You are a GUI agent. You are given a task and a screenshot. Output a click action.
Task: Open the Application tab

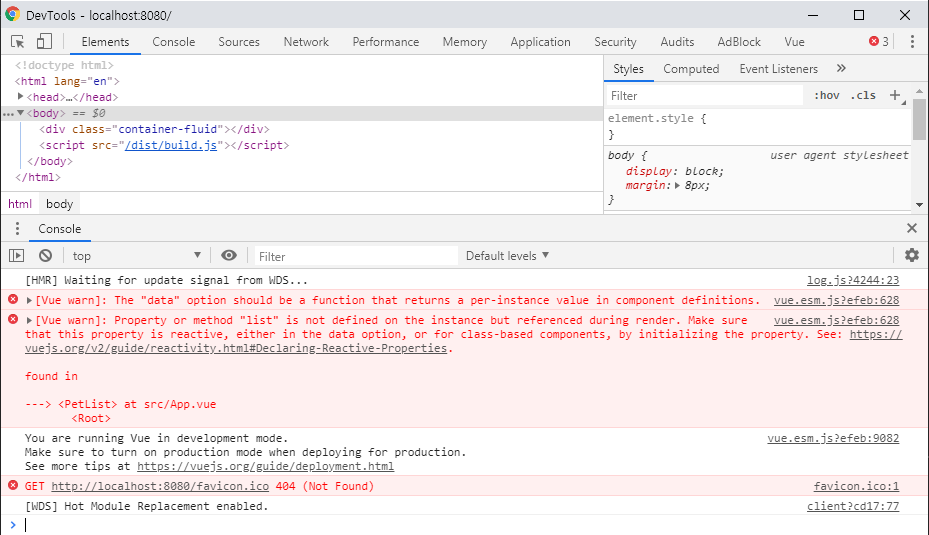[540, 42]
